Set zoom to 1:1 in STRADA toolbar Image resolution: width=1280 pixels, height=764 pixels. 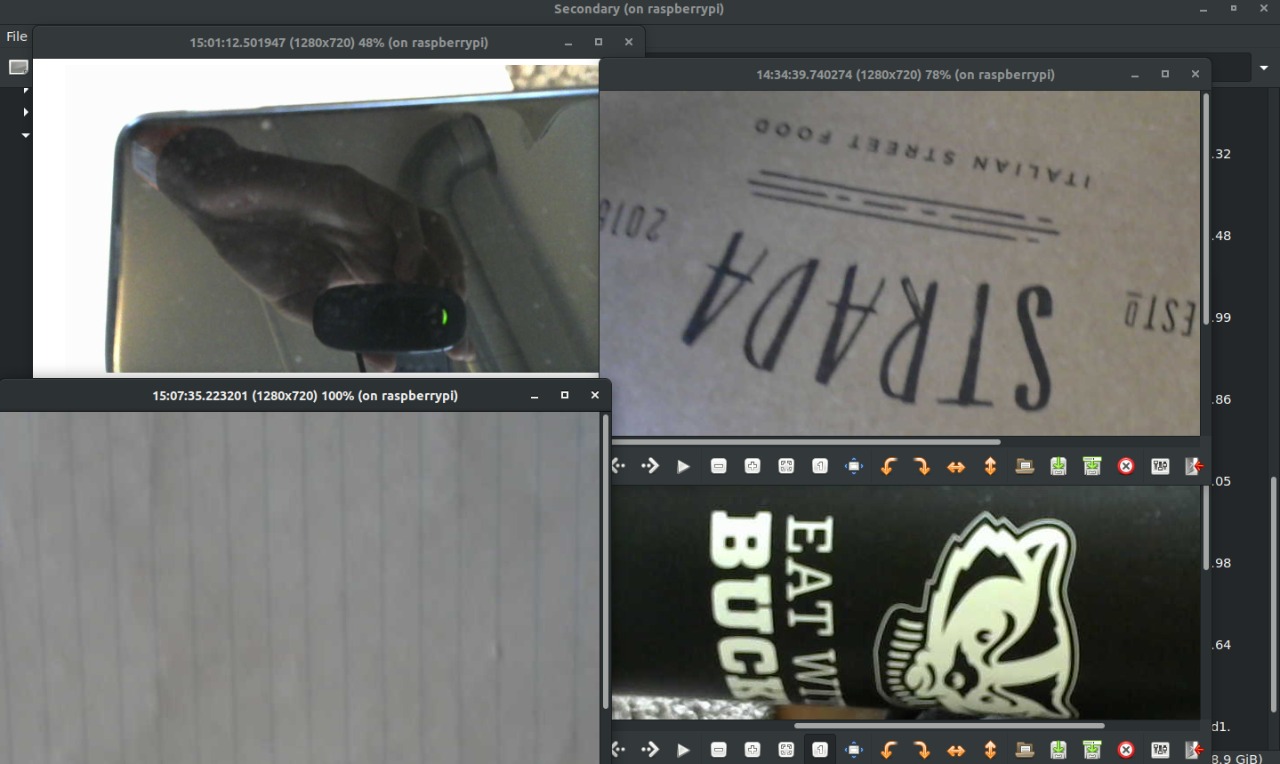(x=820, y=466)
